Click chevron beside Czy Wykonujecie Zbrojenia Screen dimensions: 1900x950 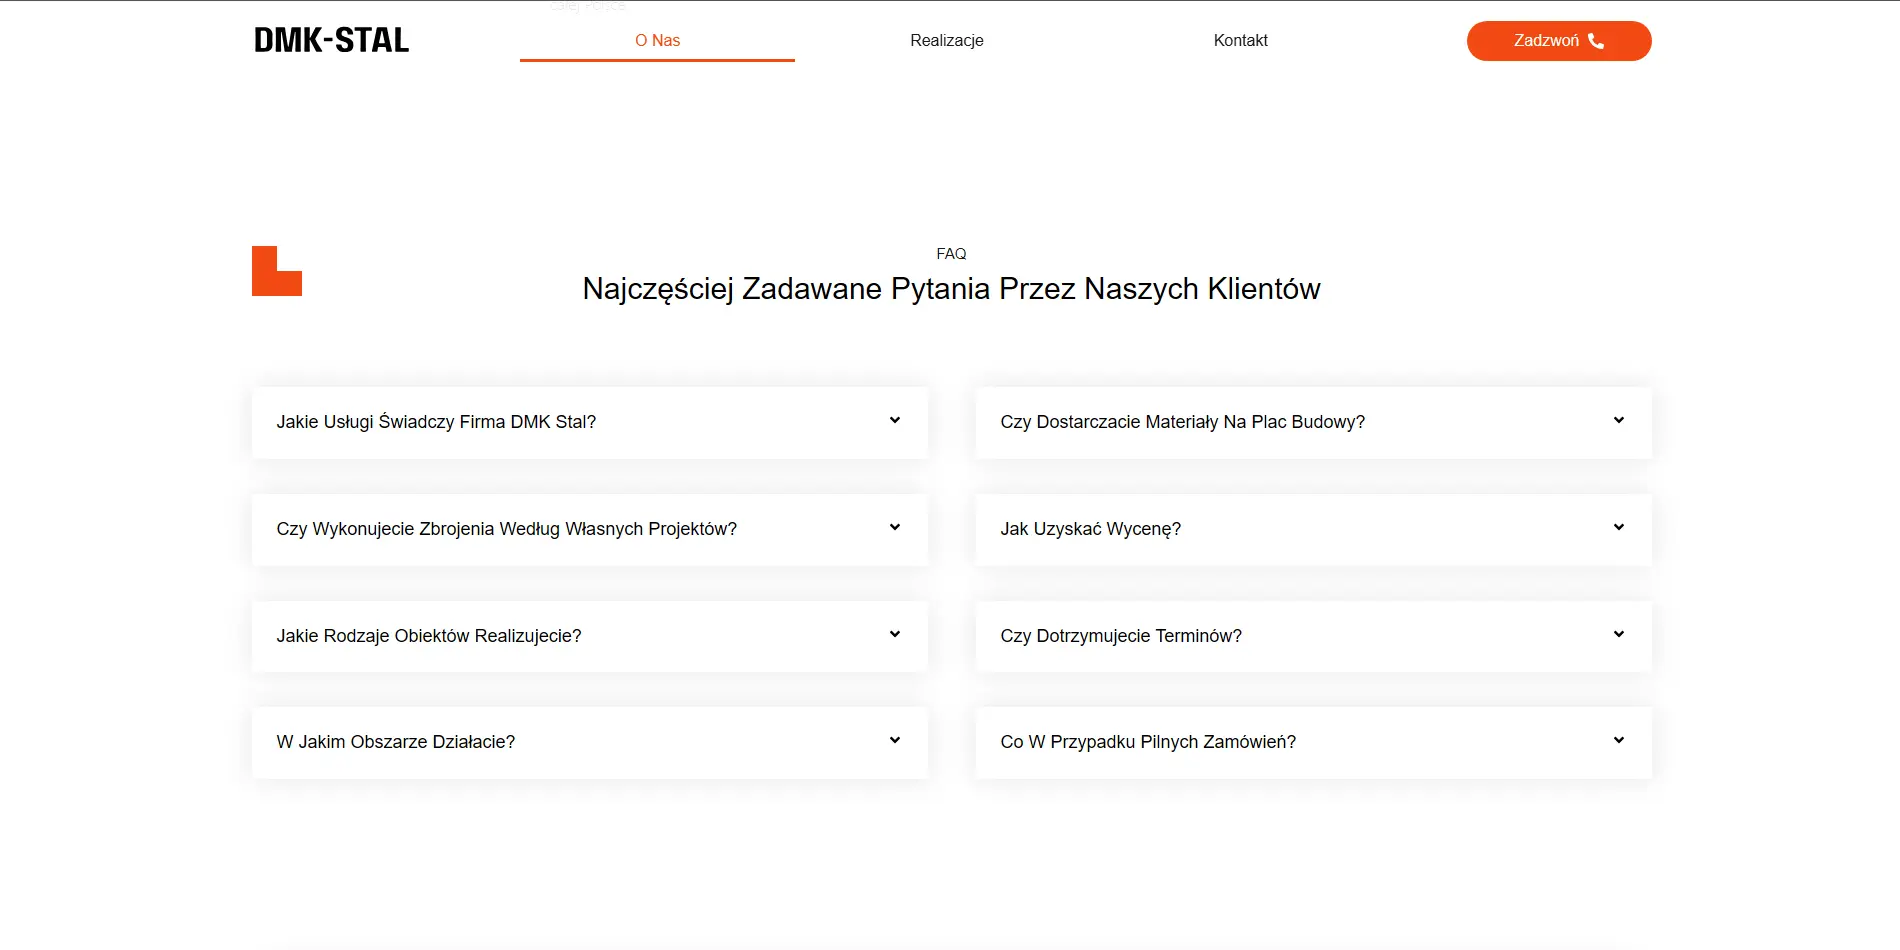pyautogui.click(x=895, y=527)
